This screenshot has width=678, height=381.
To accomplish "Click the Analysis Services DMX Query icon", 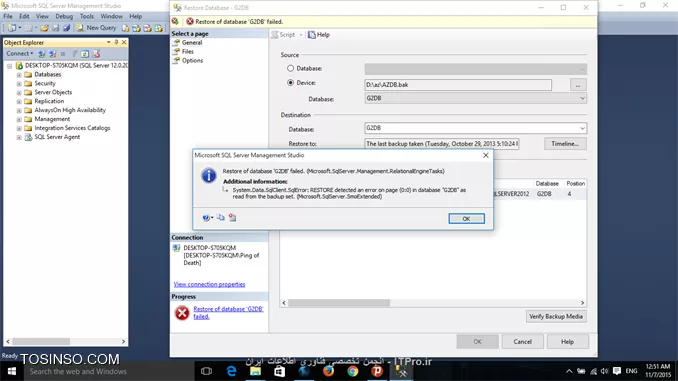I will coord(147,28).
